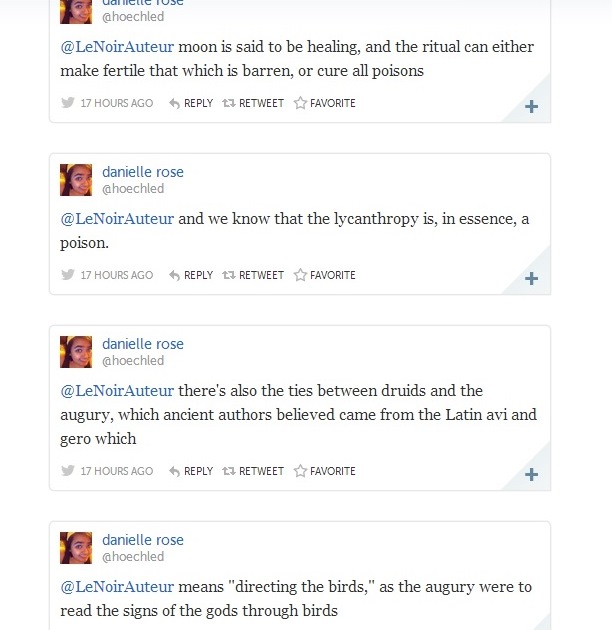Expand the moon healing tweet with plus corner
Image resolution: width=612 pixels, height=630 pixels.
531,107
